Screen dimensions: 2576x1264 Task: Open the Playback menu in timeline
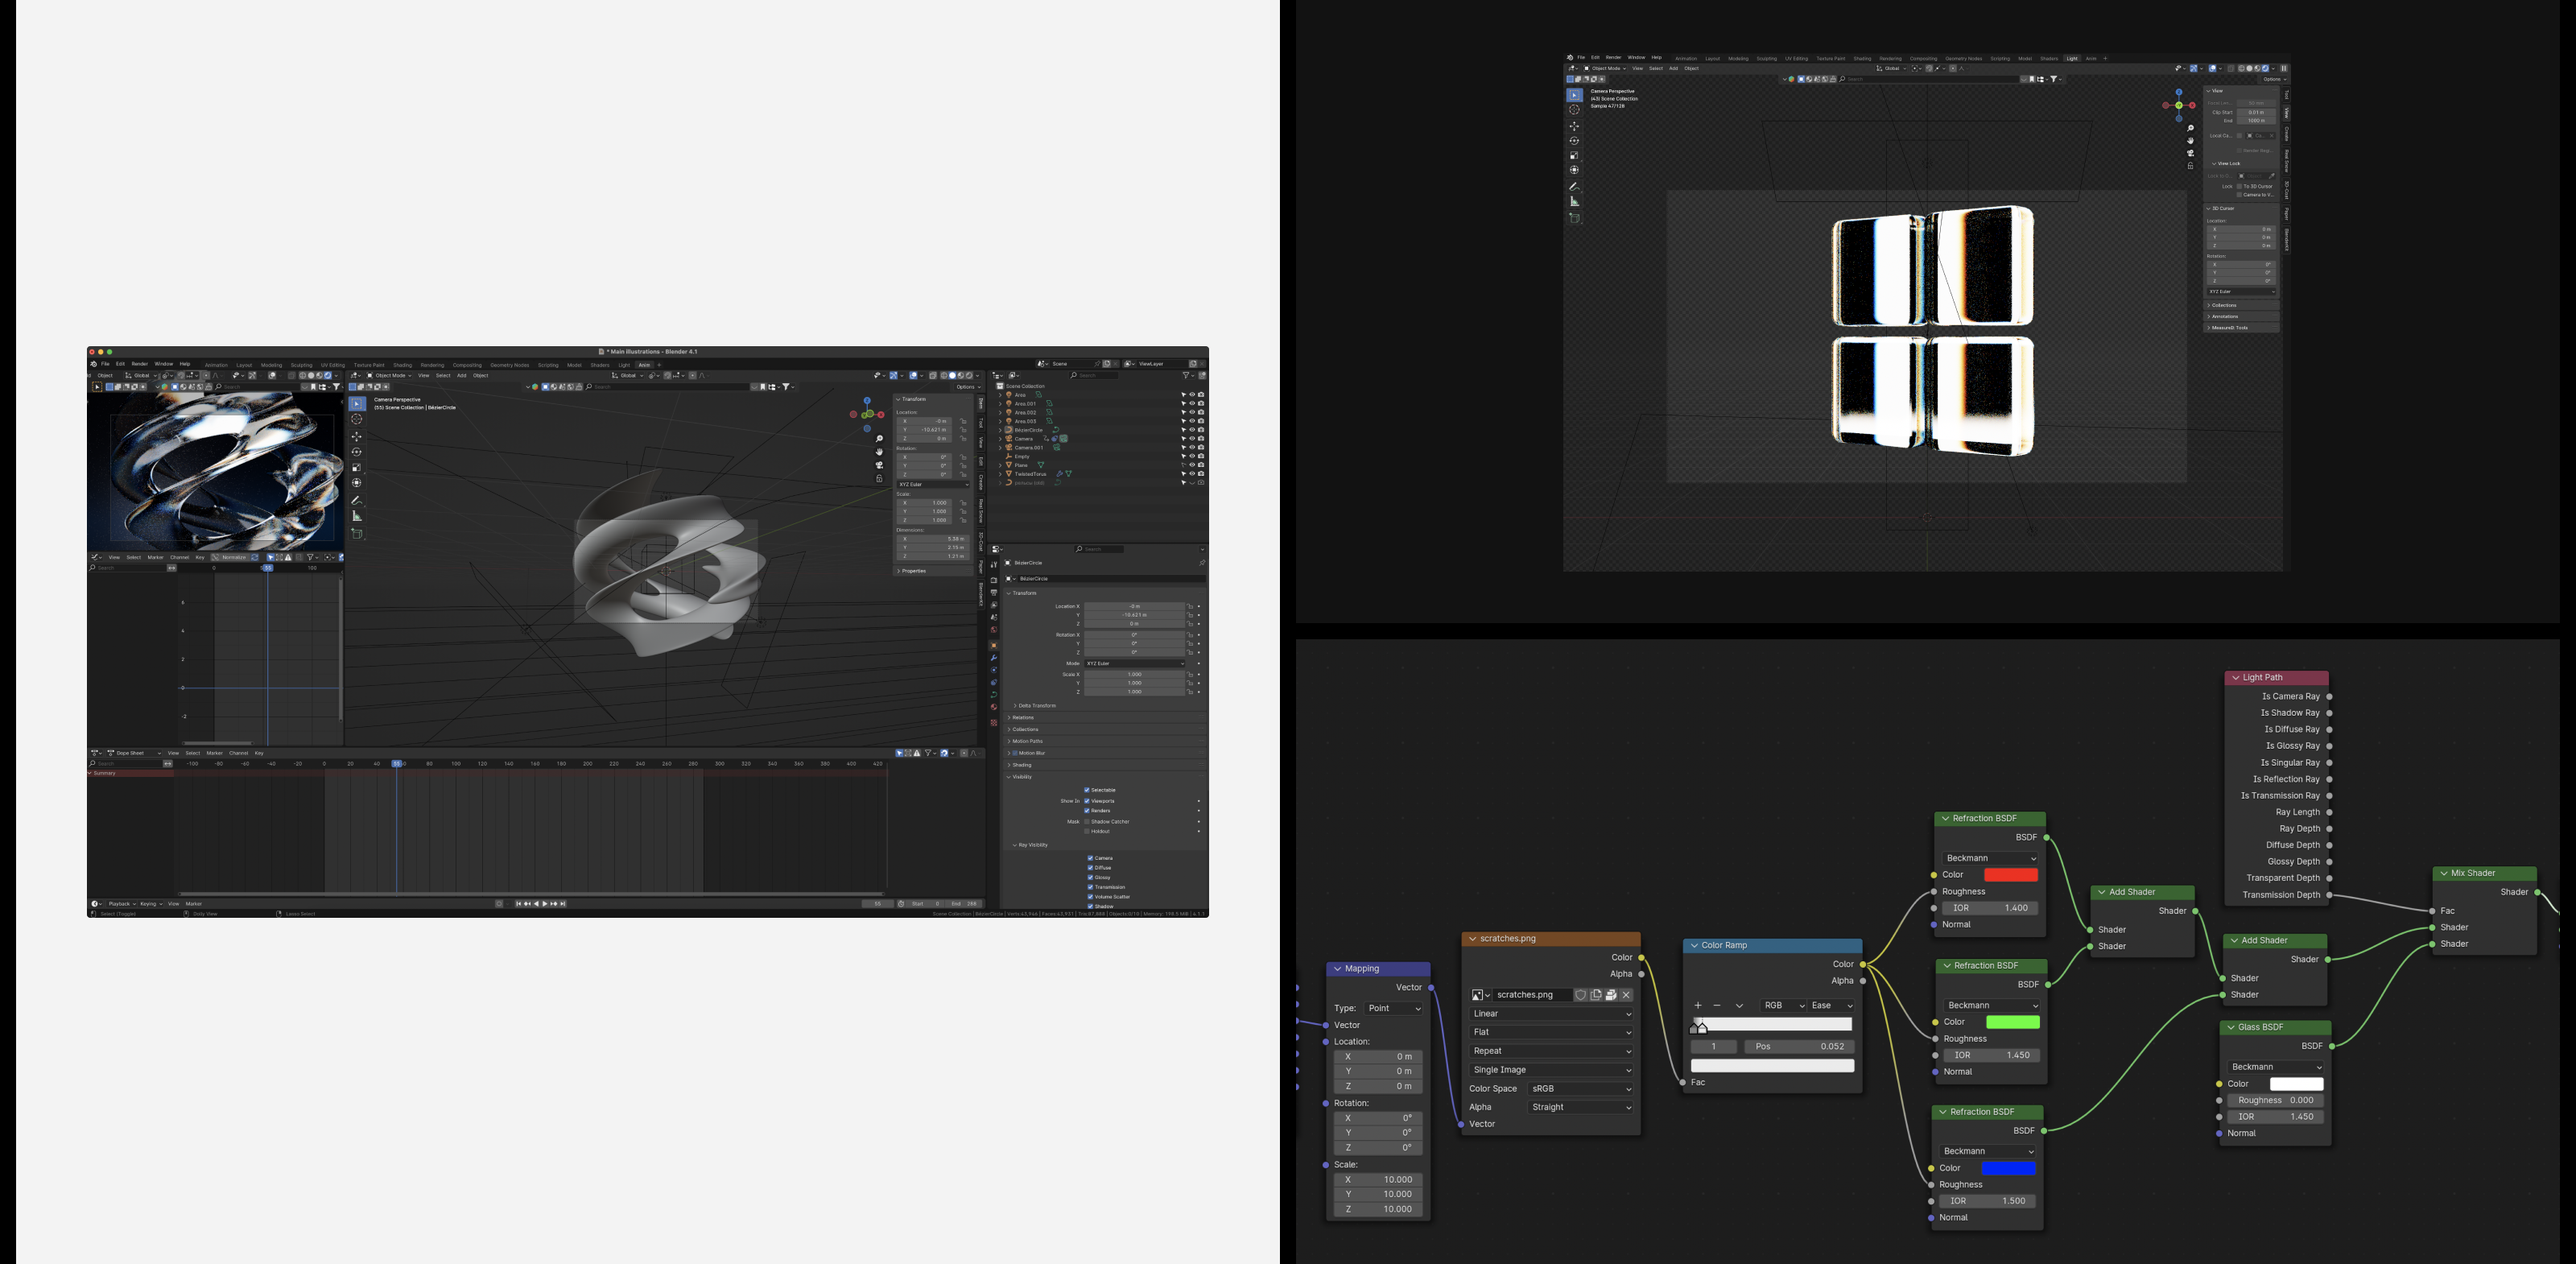121,903
